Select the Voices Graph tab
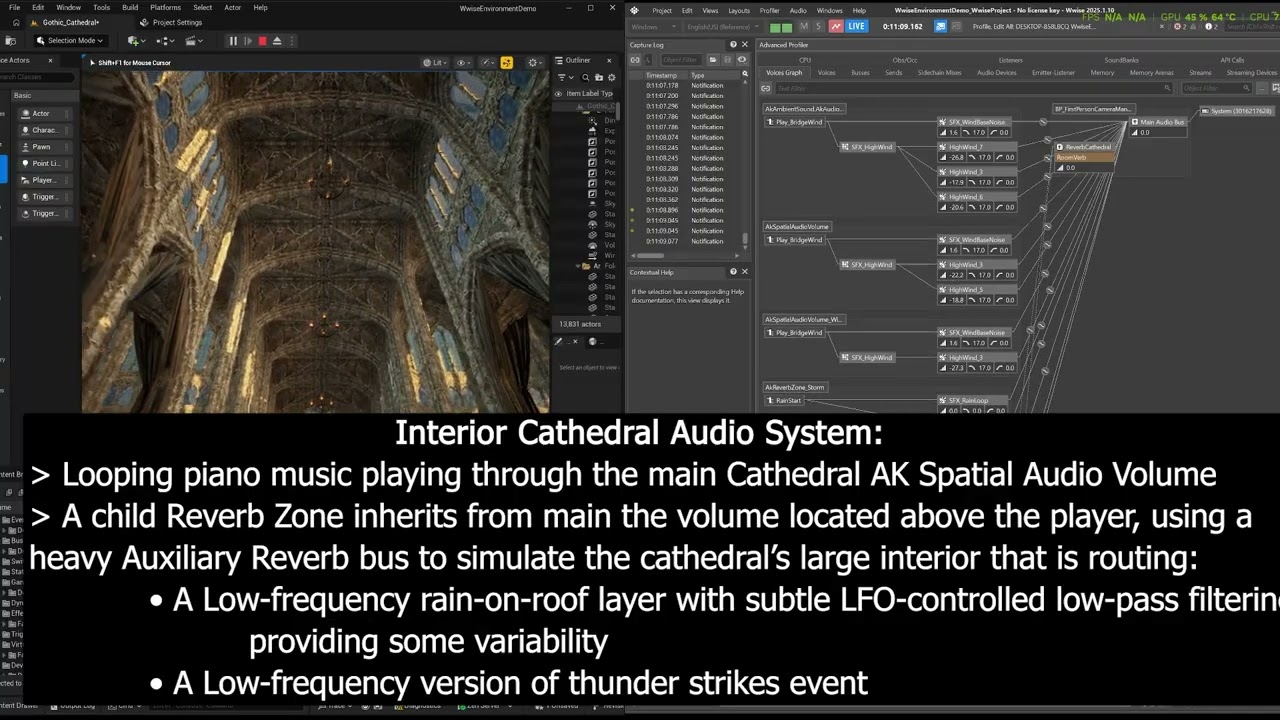1280x720 pixels. (784, 73)
